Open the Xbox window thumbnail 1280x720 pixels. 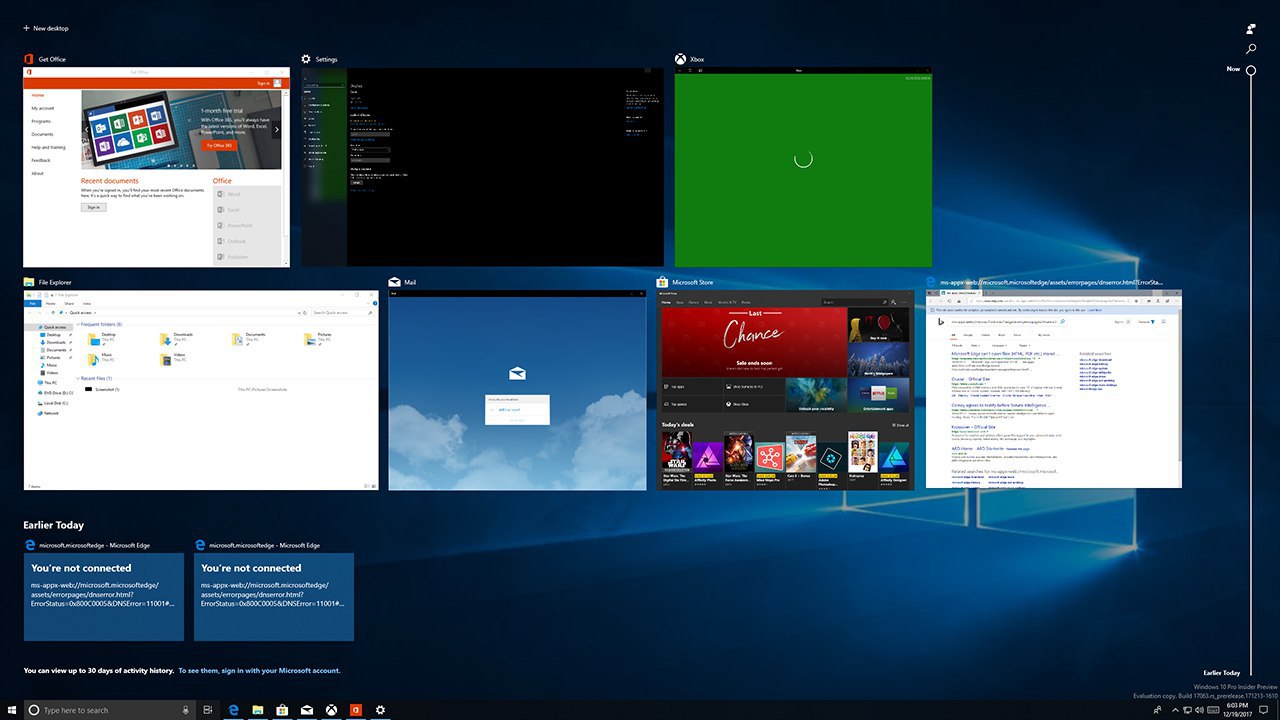(803, 167)
